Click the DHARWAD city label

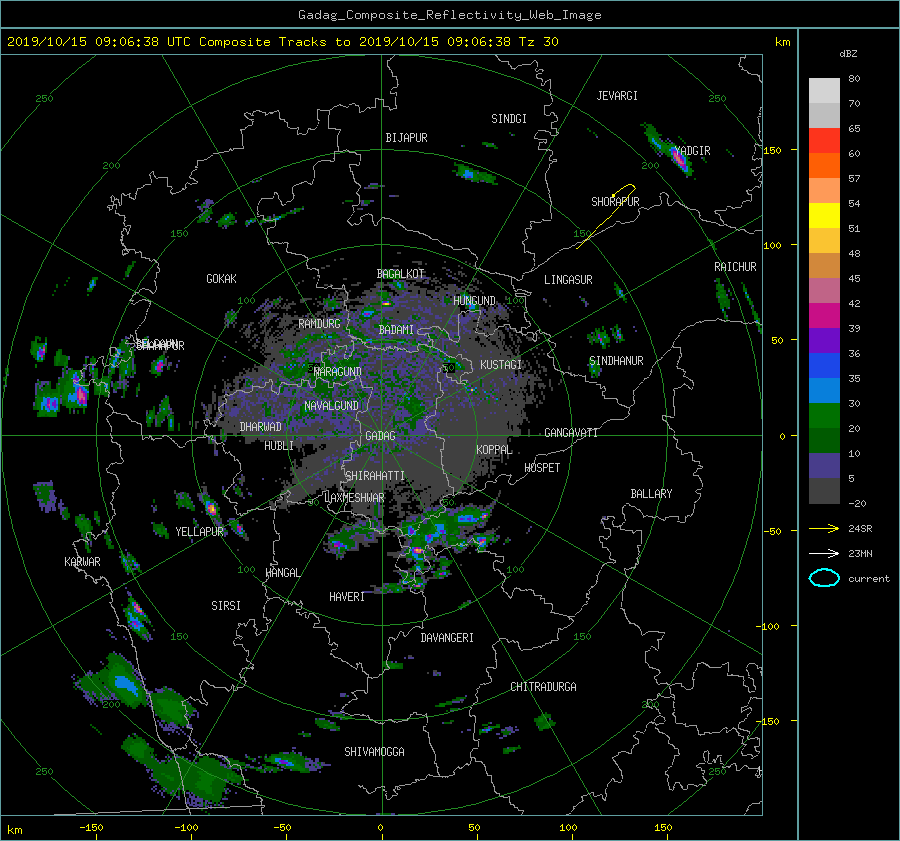260,427
